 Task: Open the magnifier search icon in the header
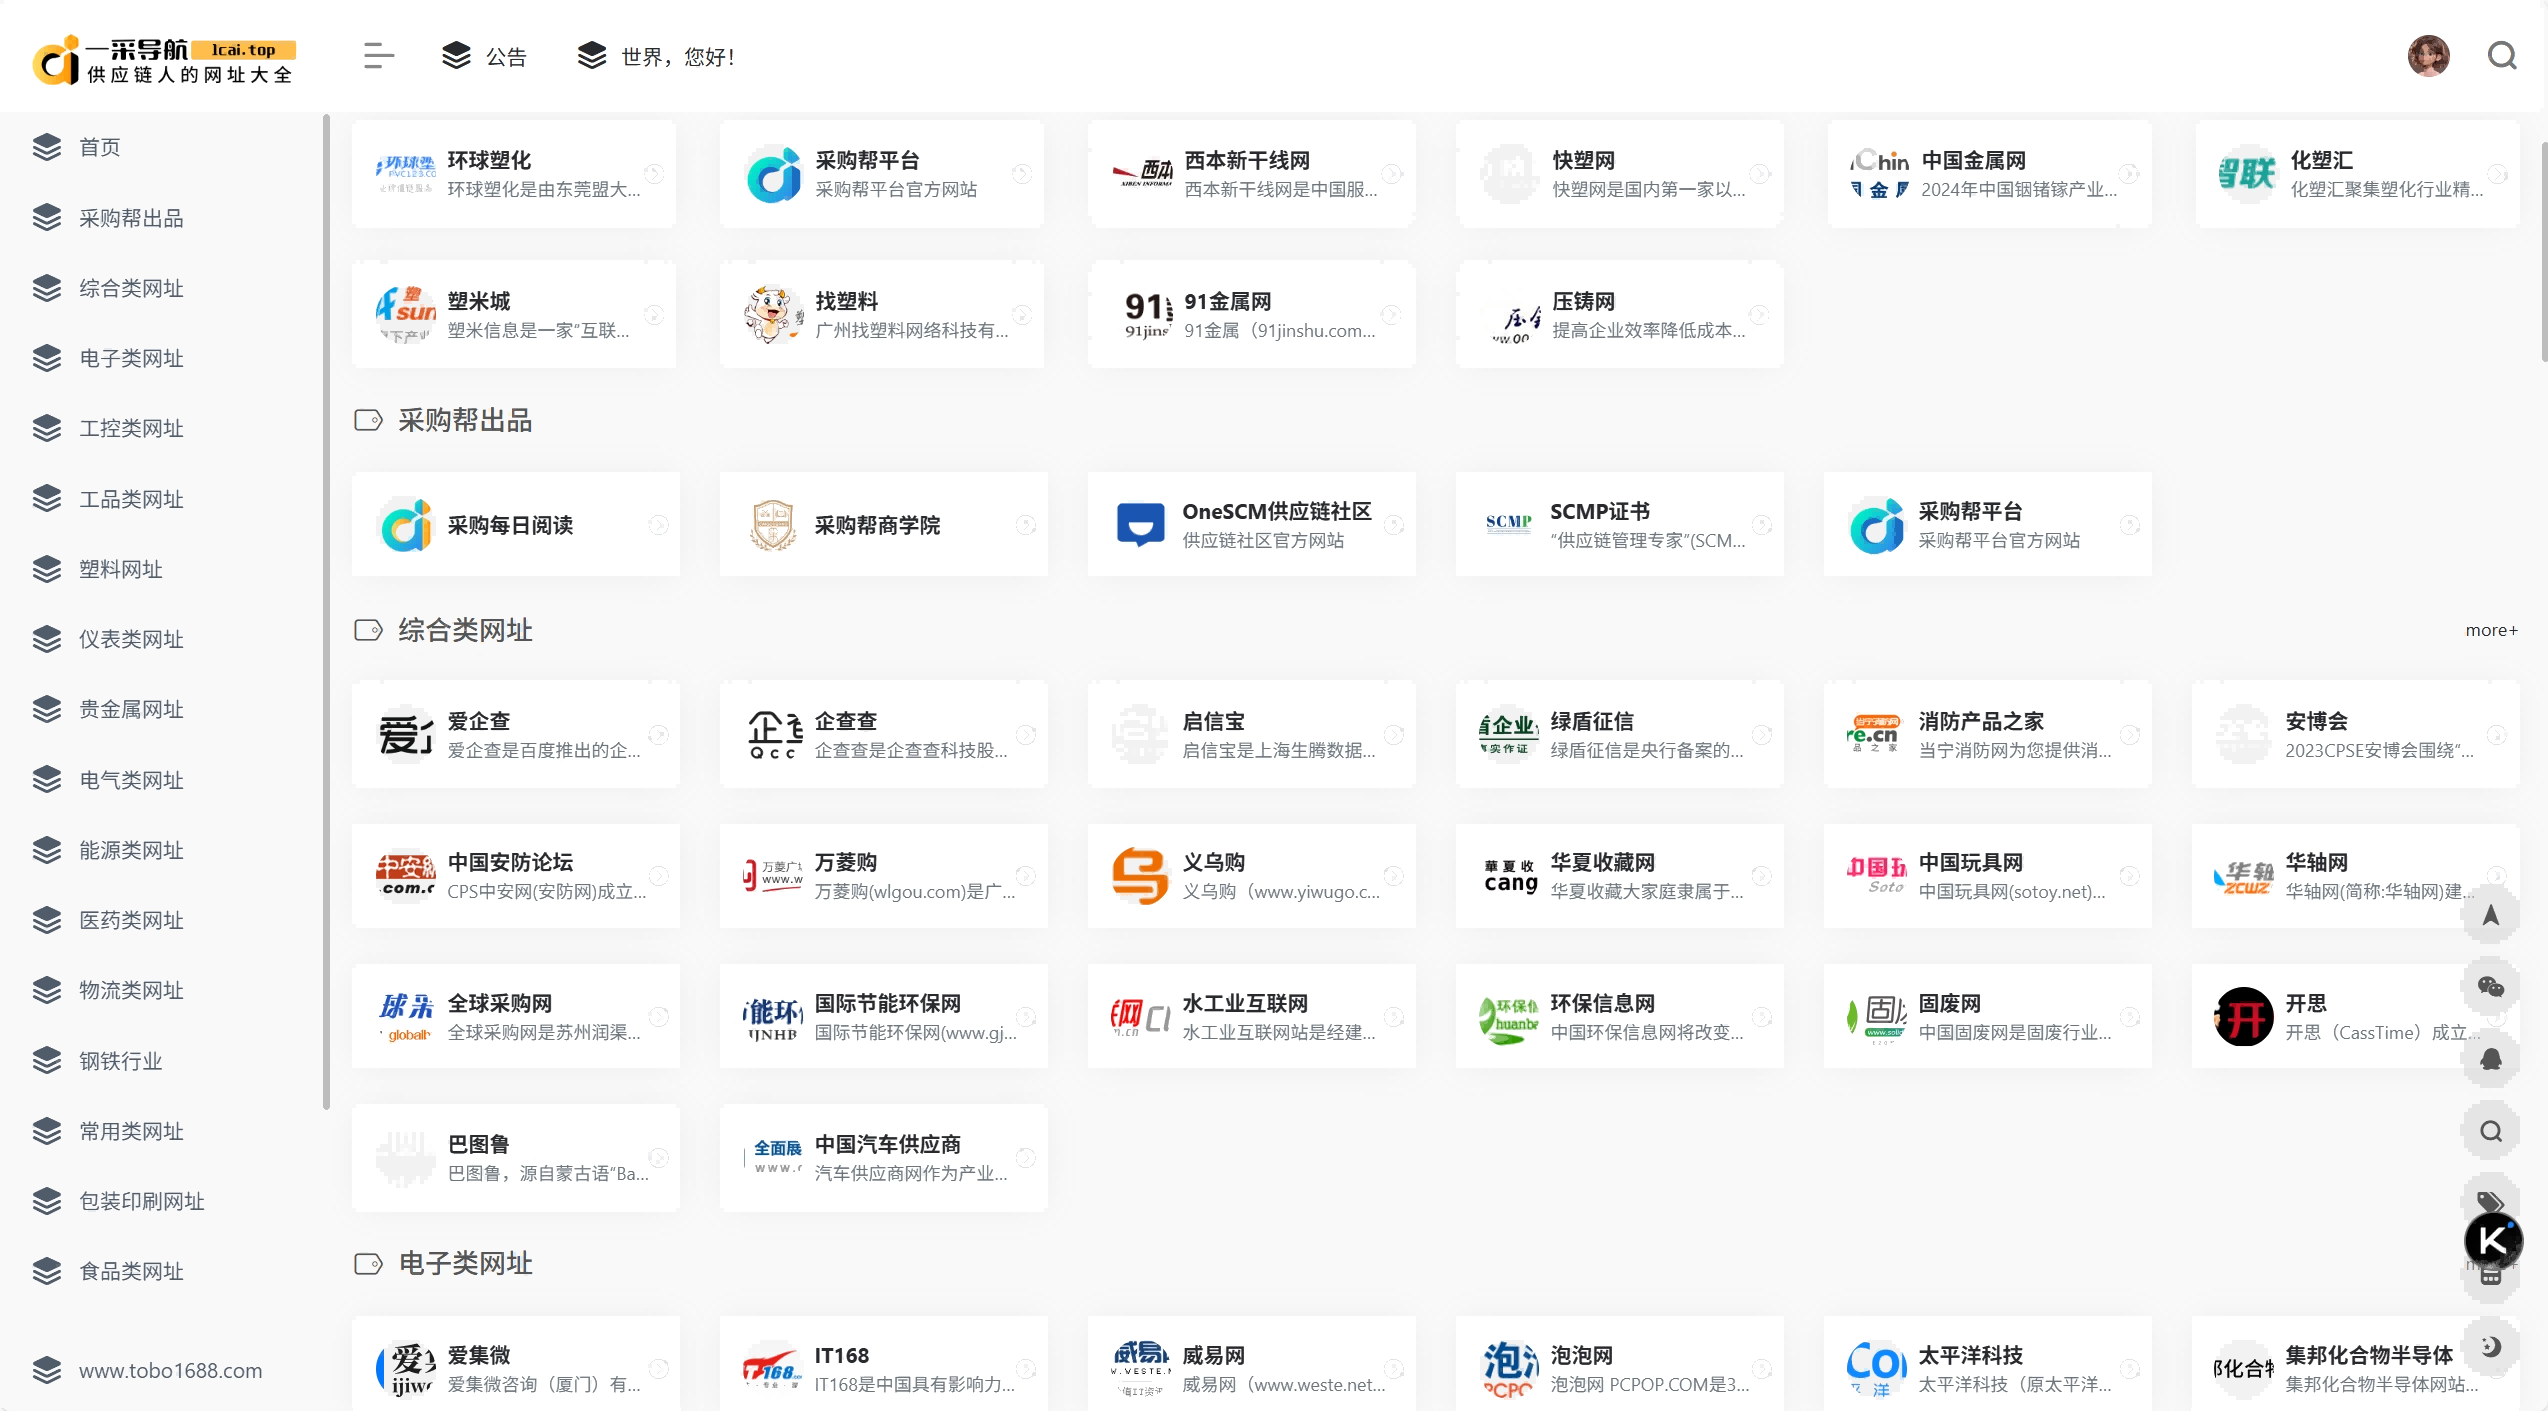(2502, 55)
